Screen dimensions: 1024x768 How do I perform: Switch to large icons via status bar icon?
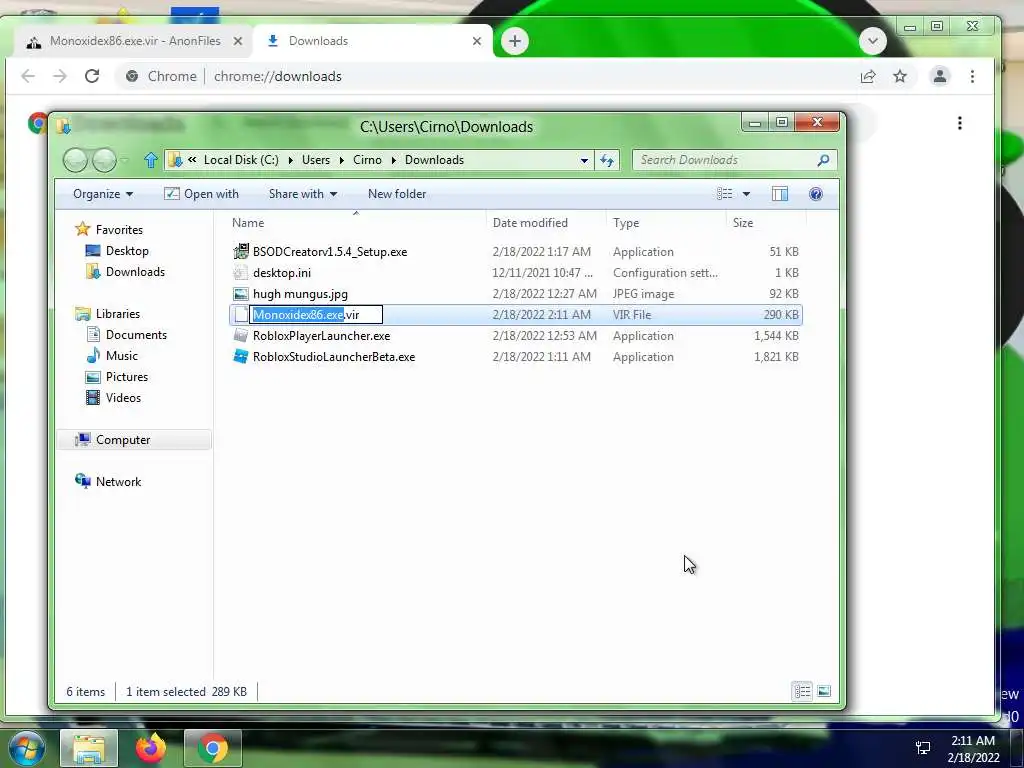tap(824, 691)
